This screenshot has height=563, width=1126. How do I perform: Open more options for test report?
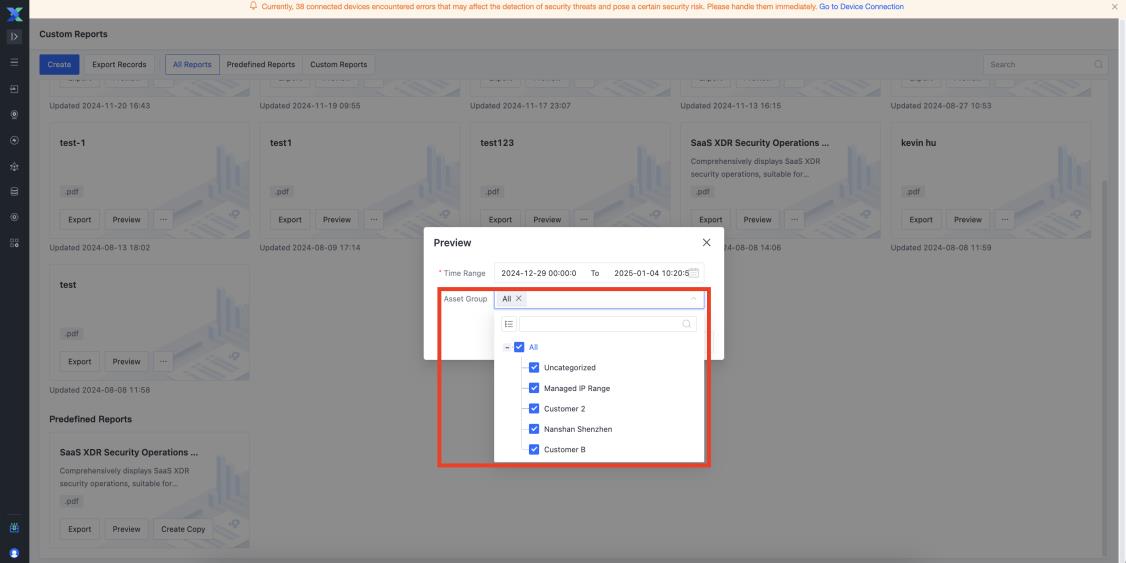coord(163,362)
